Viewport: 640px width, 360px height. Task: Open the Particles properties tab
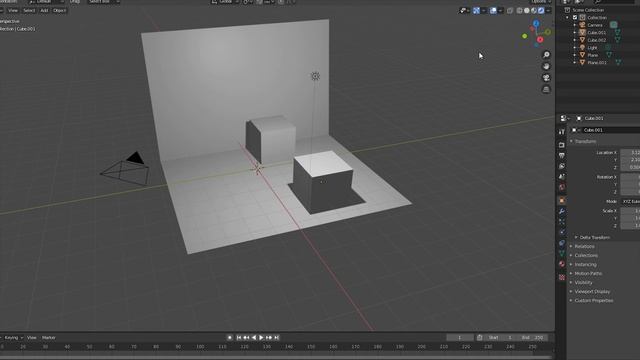562,222
